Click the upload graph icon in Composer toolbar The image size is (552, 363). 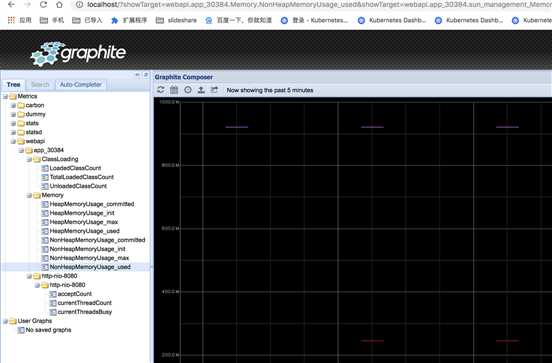[201, 90]
